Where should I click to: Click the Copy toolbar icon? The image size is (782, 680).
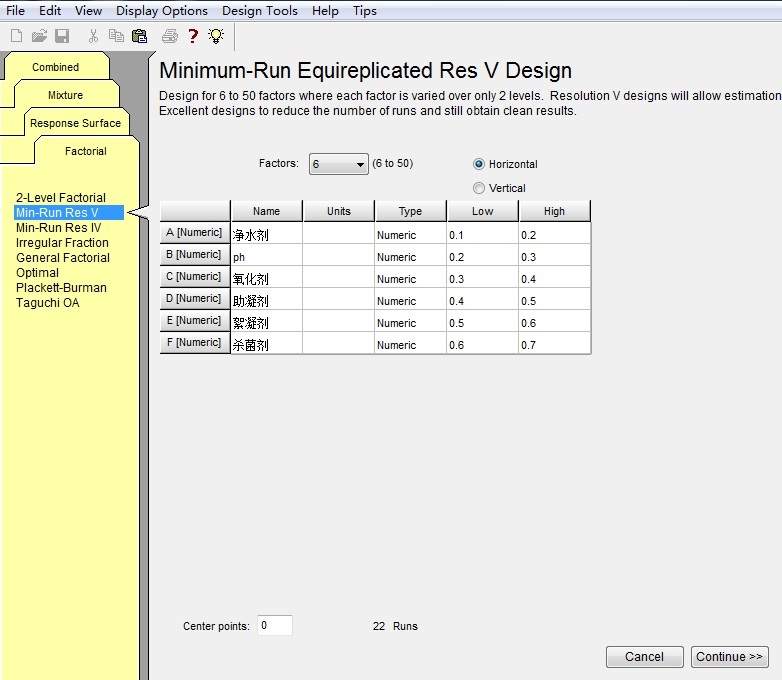pos(116,36)
